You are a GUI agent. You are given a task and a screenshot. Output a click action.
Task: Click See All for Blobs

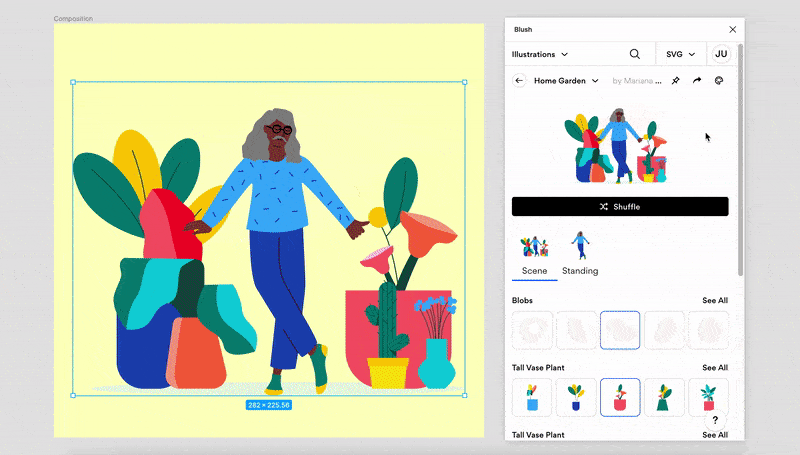(715, 300)
